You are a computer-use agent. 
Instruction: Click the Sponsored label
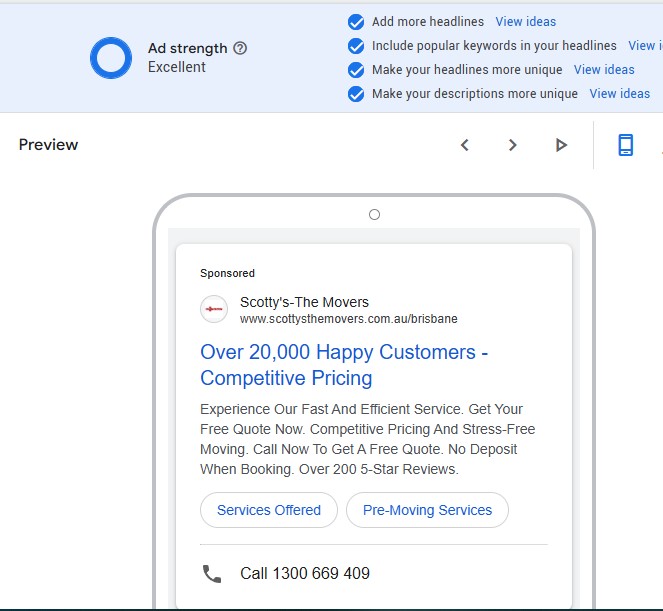coord(227,273)
